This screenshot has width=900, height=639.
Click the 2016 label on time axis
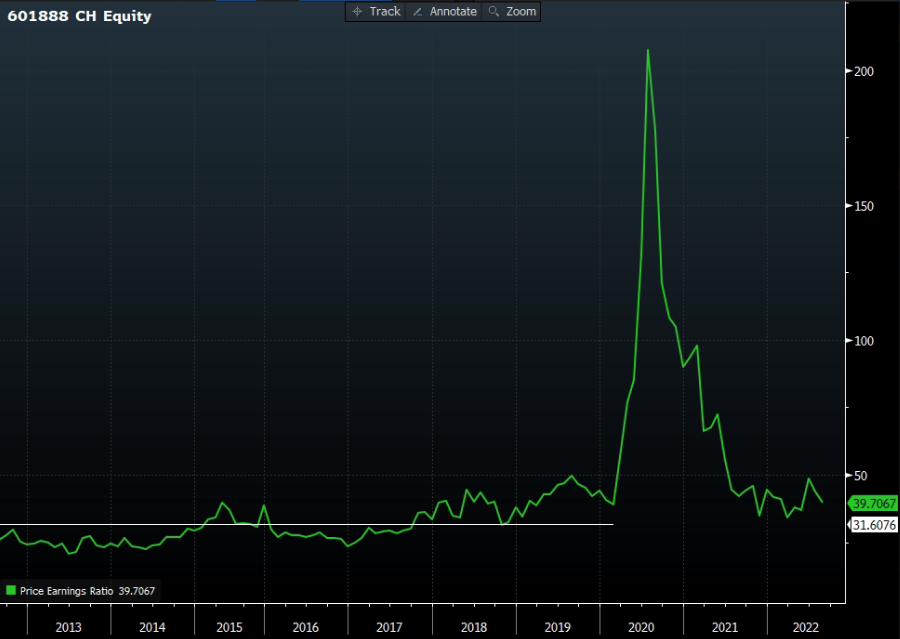306,627
